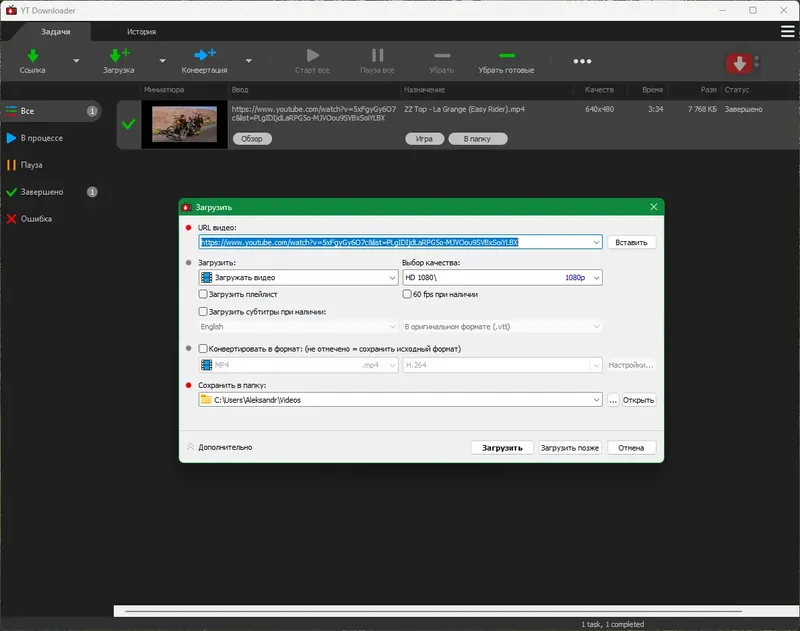Image resolution: width=800 pixels, height=631 pixels.
Task: Select the Завершено filter in the sidebar
Action: (x=42, y=192)
